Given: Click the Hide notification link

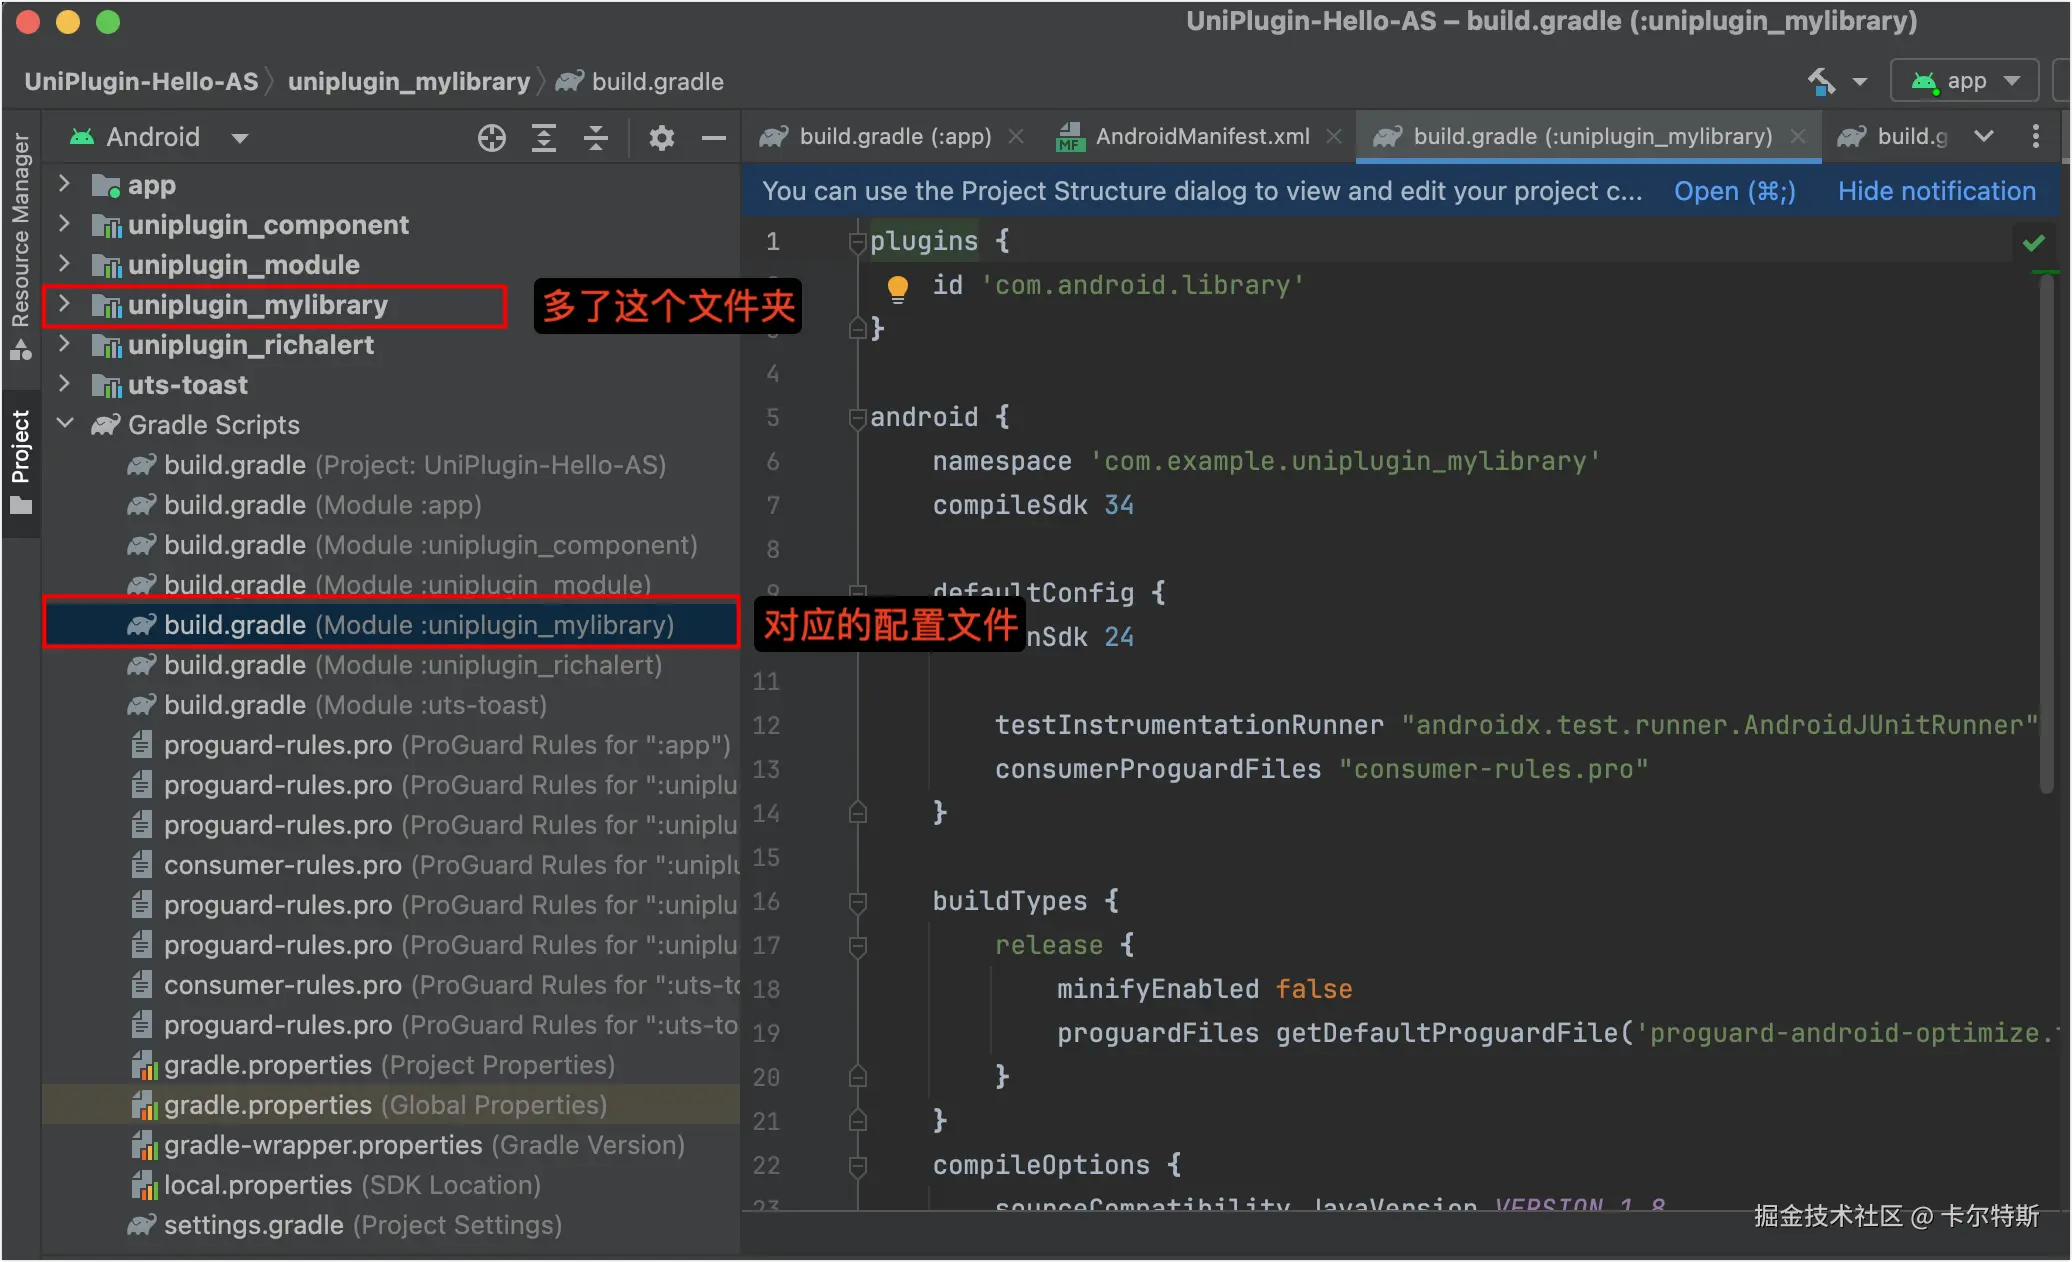Looking at the screenshot, I should click(1936, 191).
